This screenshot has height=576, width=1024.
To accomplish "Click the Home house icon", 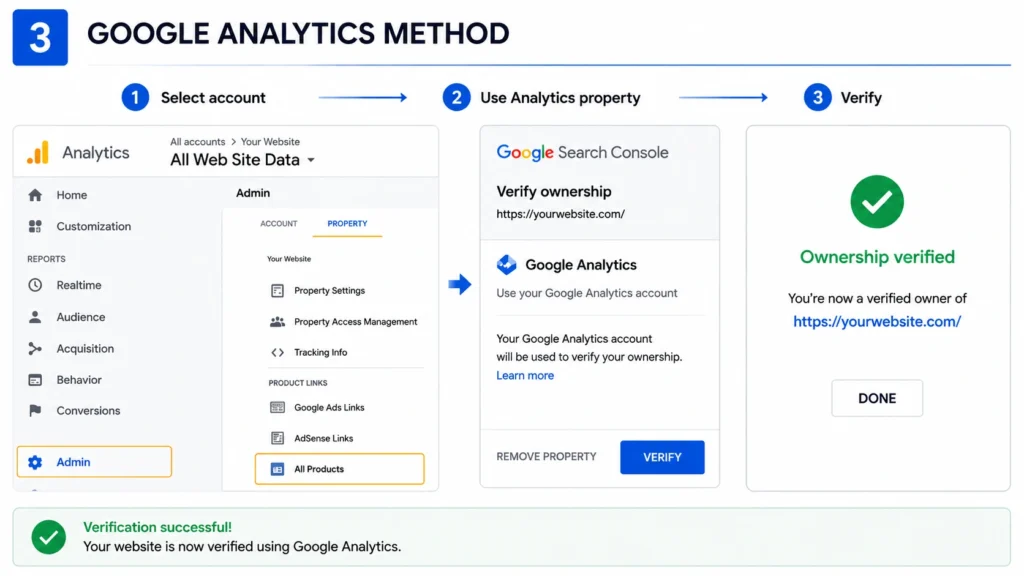I will pyautogui.click(x=35, y=195).
